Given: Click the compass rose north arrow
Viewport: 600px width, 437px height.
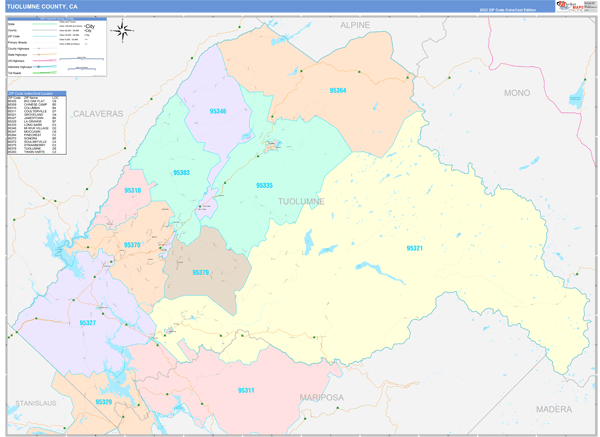Looking at the screenshot, I should [x=122, y=30].
